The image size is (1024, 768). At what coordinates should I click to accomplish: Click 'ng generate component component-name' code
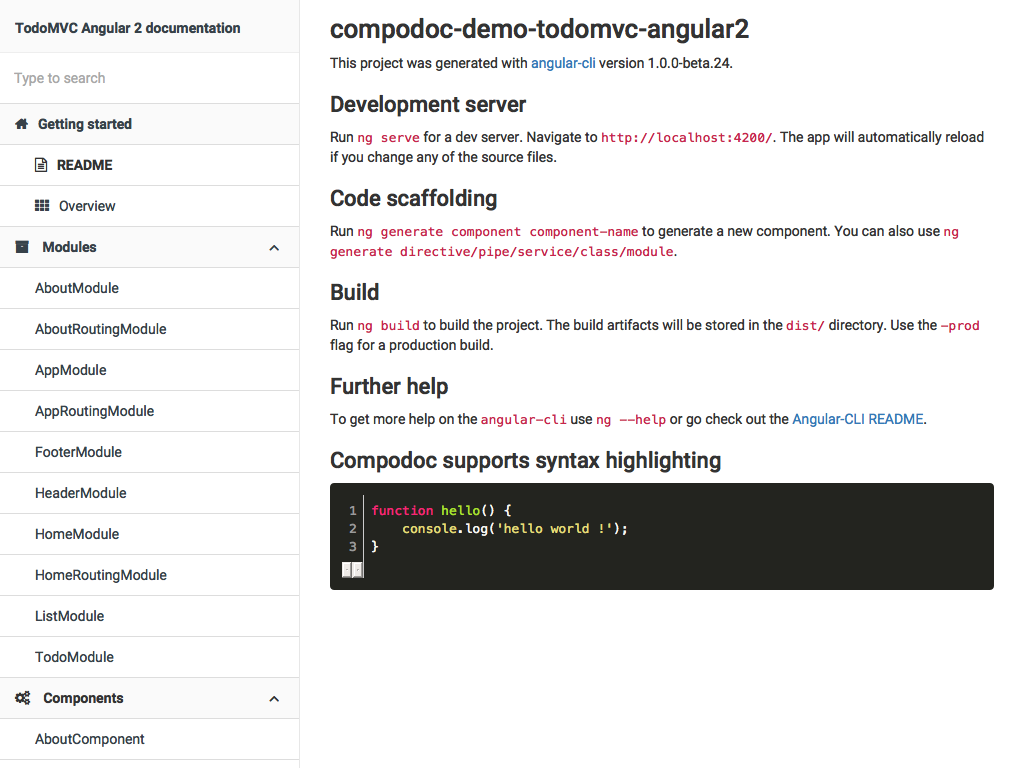pyautogui.click(x=498, y=232)
